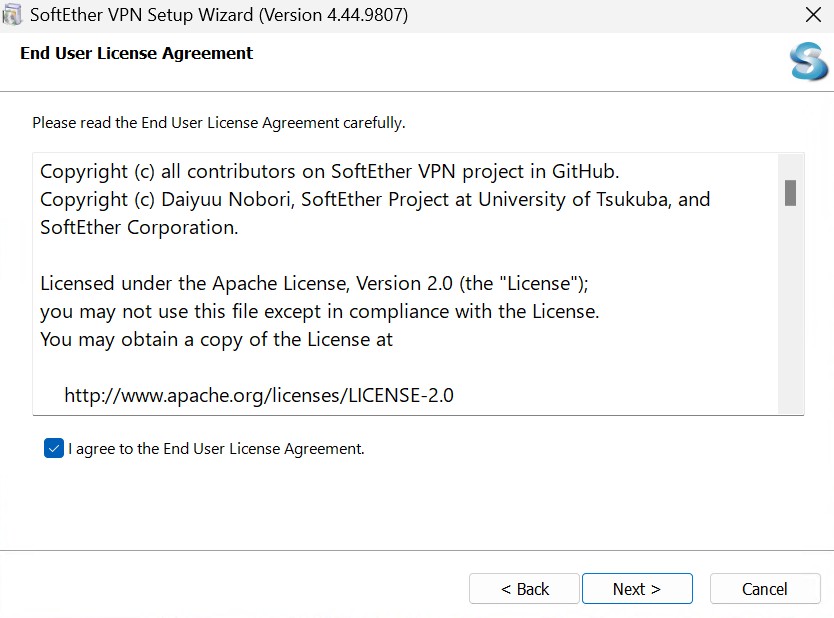Click the "You may obtain a copy" line
The width and height of the screenshot is (834, 618).
coord(216,339)
